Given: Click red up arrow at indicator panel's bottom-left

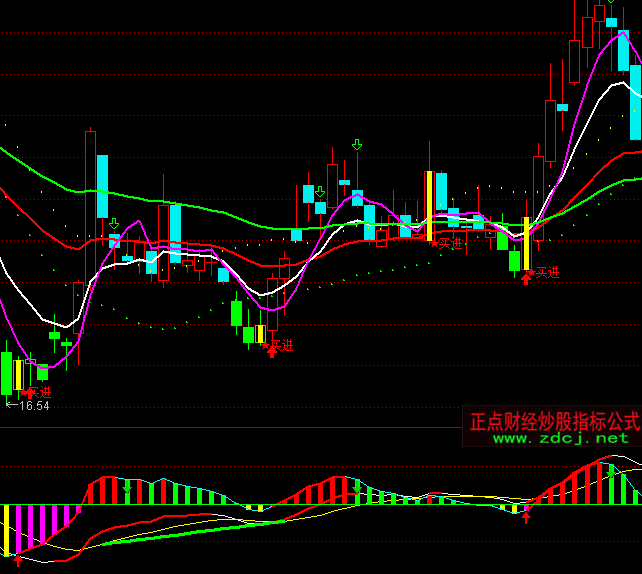Looking at the screenshot, I should [x=17, y=560].
